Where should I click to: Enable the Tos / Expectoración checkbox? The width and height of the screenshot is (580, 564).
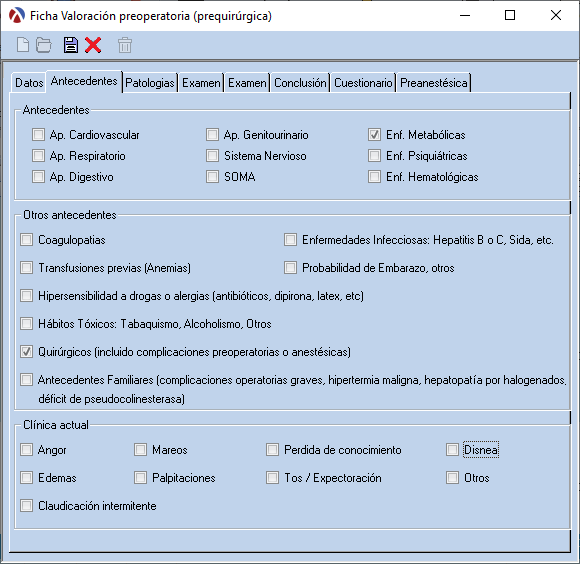click(273, 478)
